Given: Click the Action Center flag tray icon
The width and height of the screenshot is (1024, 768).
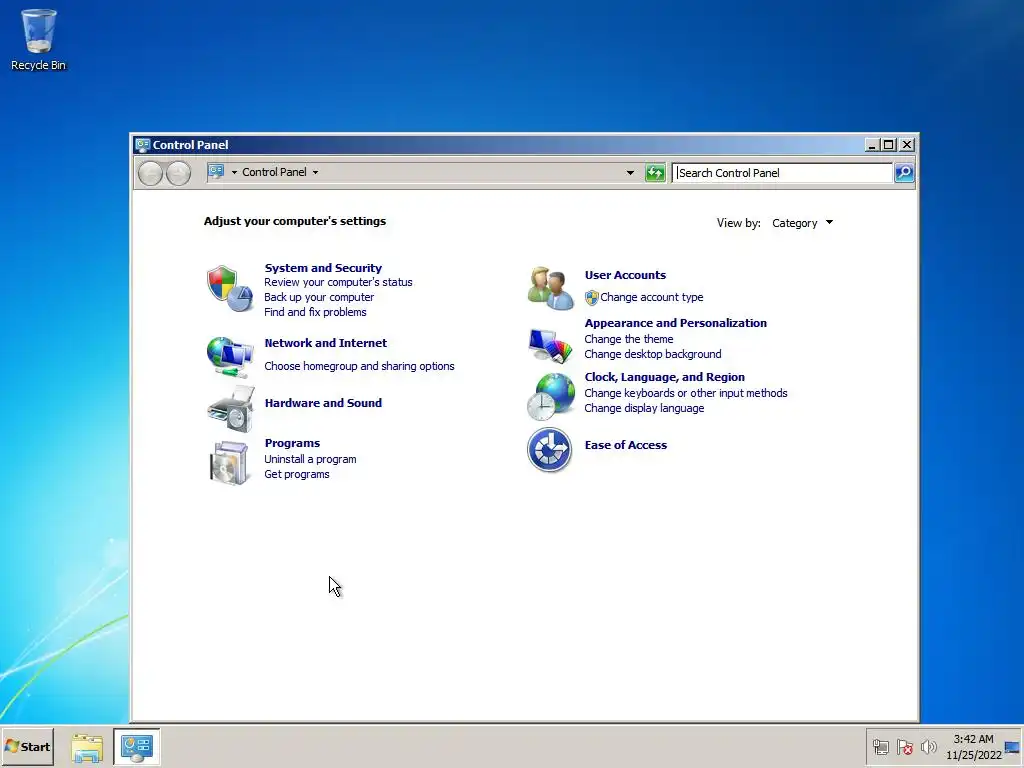Looking at the screenshot, I should point(904,746).
